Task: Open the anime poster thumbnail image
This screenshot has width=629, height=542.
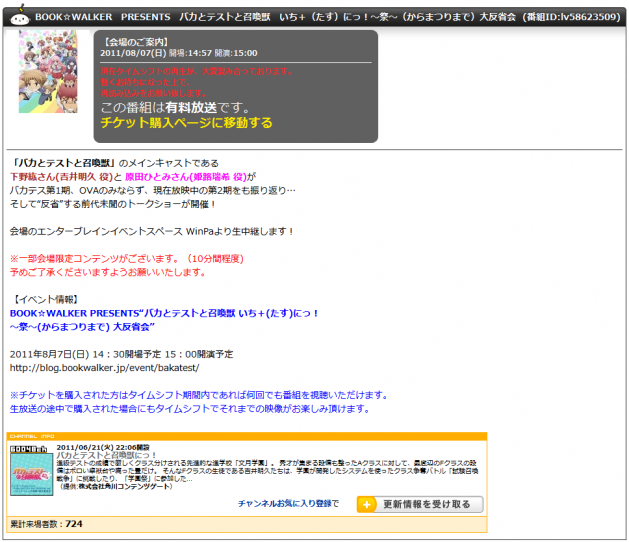Action: point(48,71)
